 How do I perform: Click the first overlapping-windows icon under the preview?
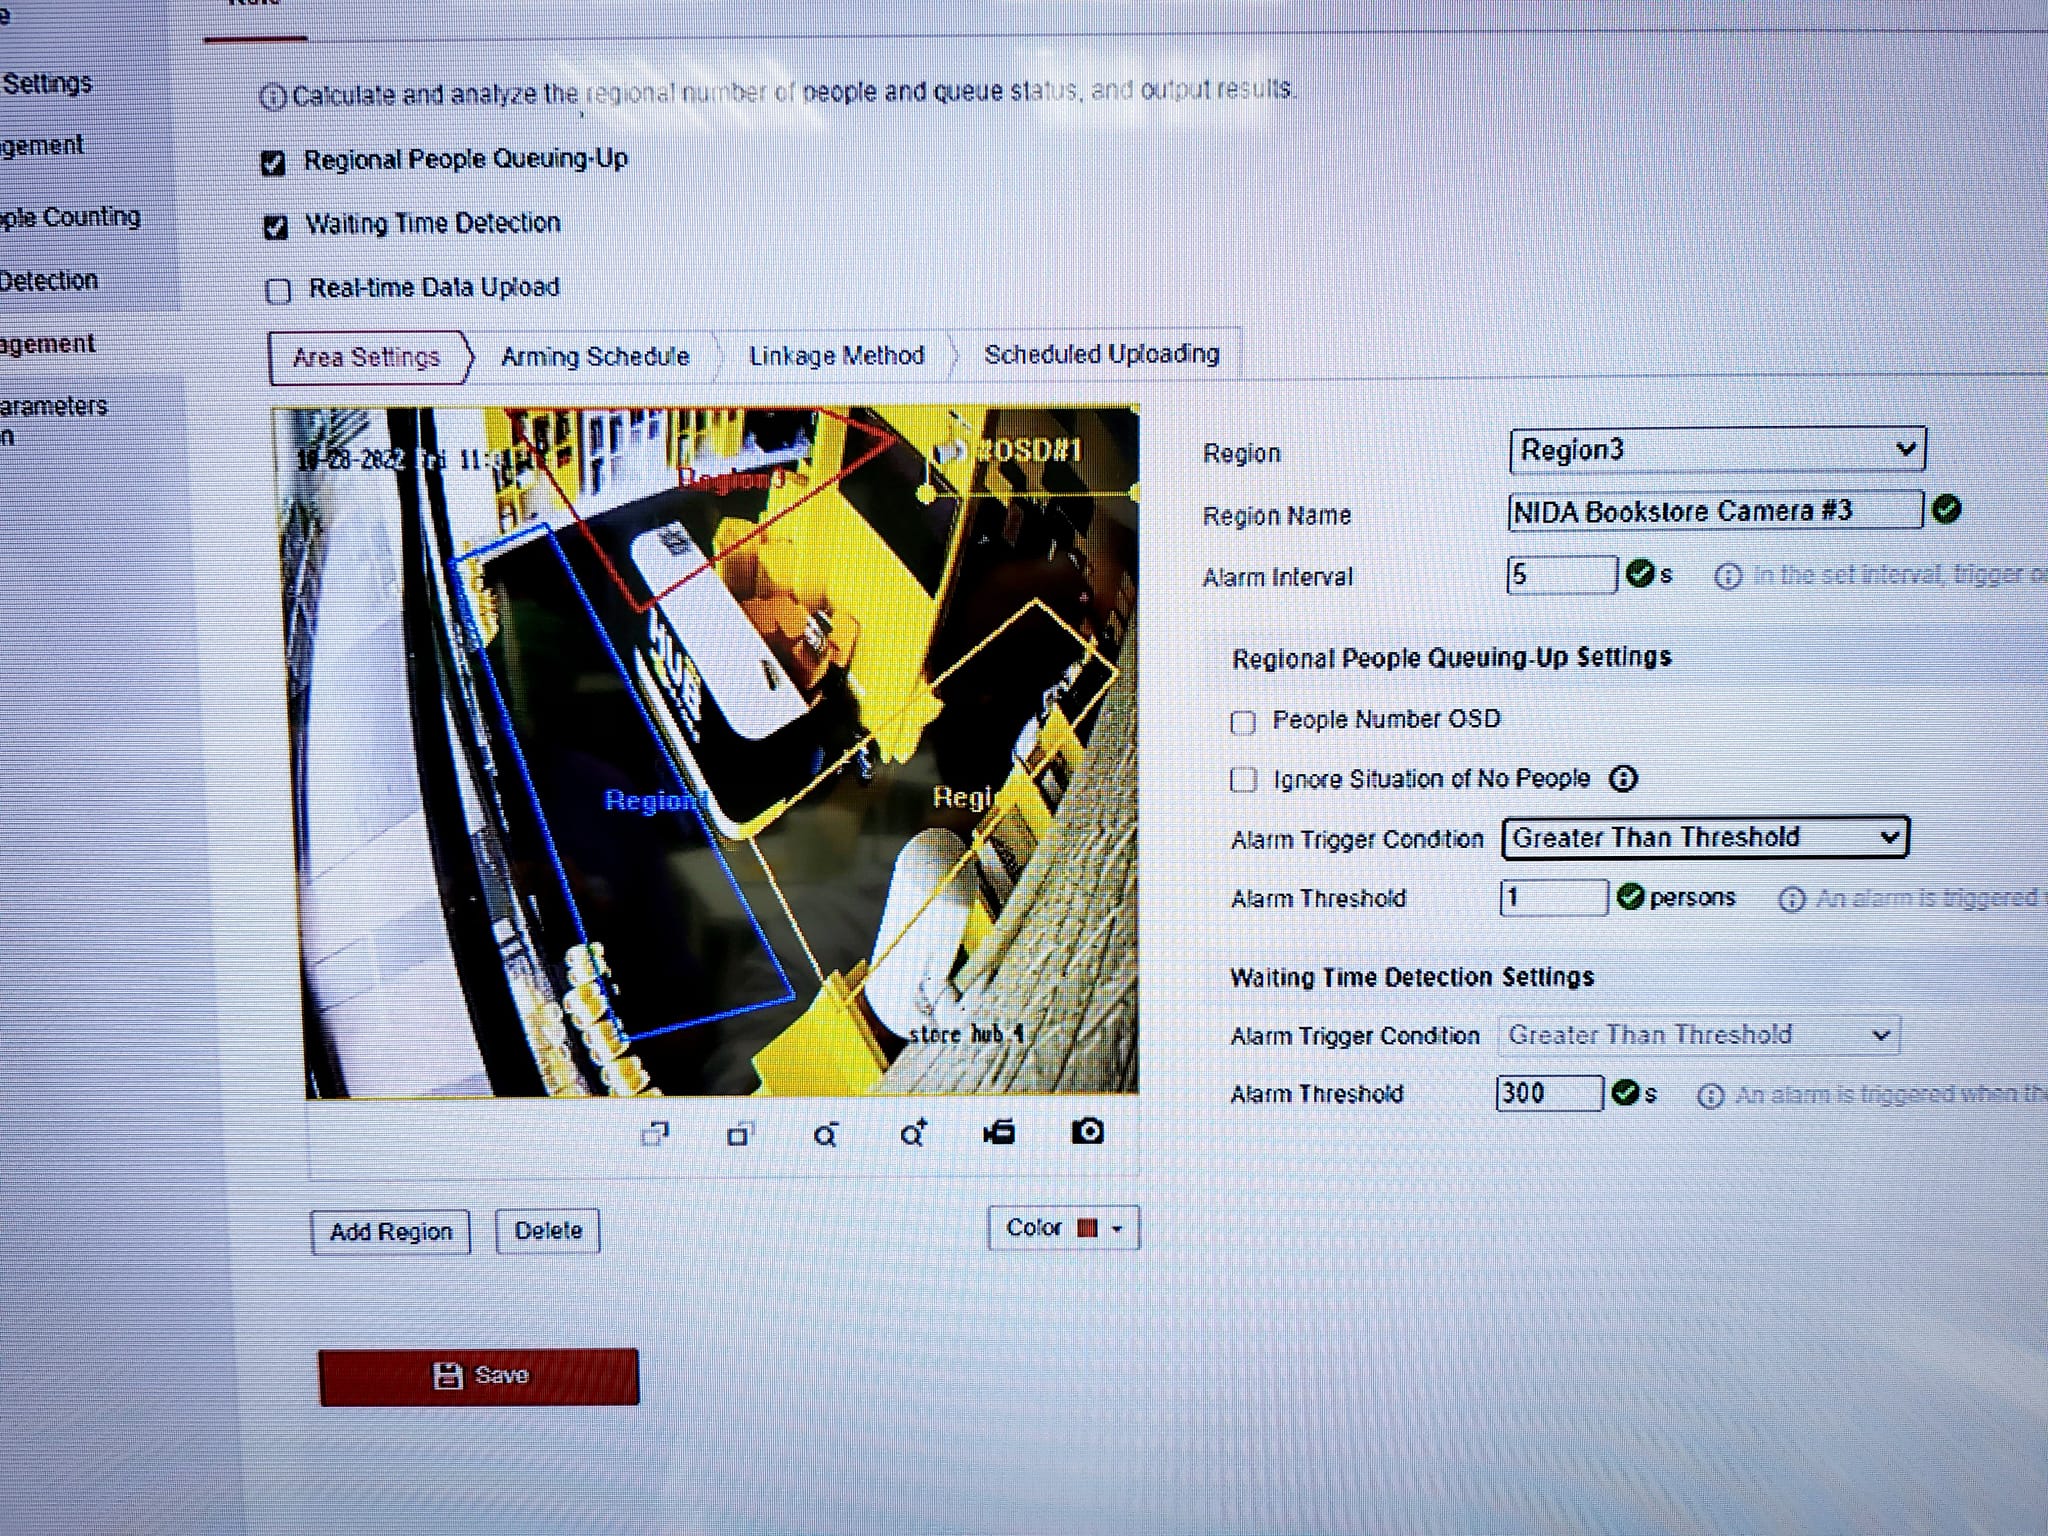pyautogui.click(x=655, y=1134)
